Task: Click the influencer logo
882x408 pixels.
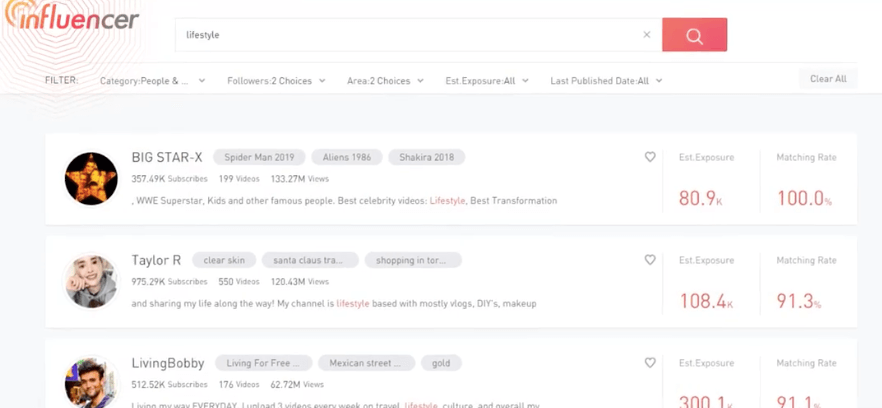Action: pyautogui.click(x=71, y=16)
